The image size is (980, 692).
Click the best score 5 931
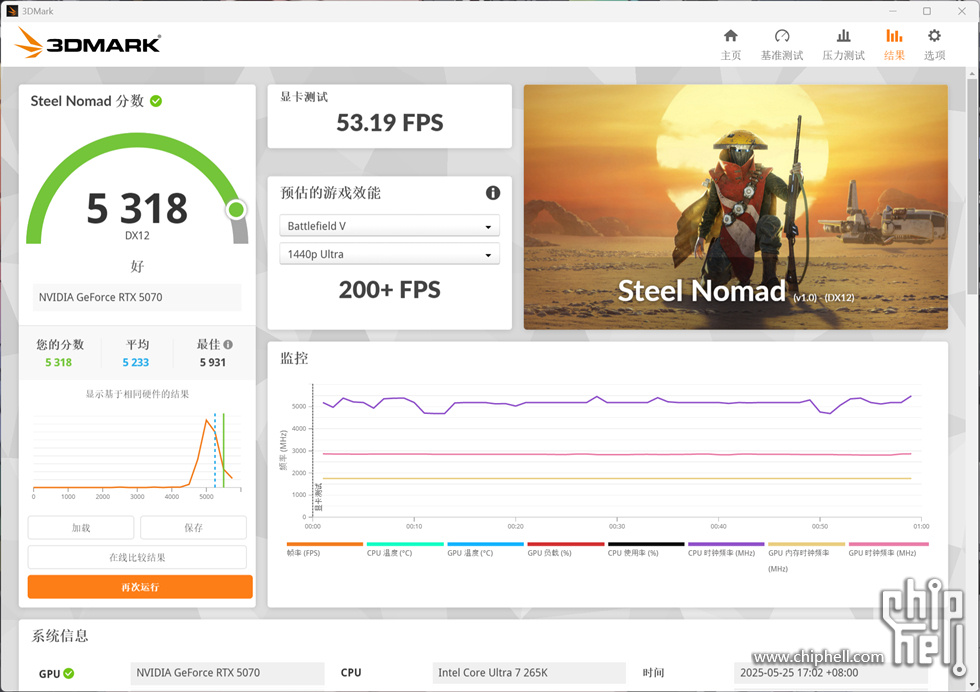coord(212,363)
